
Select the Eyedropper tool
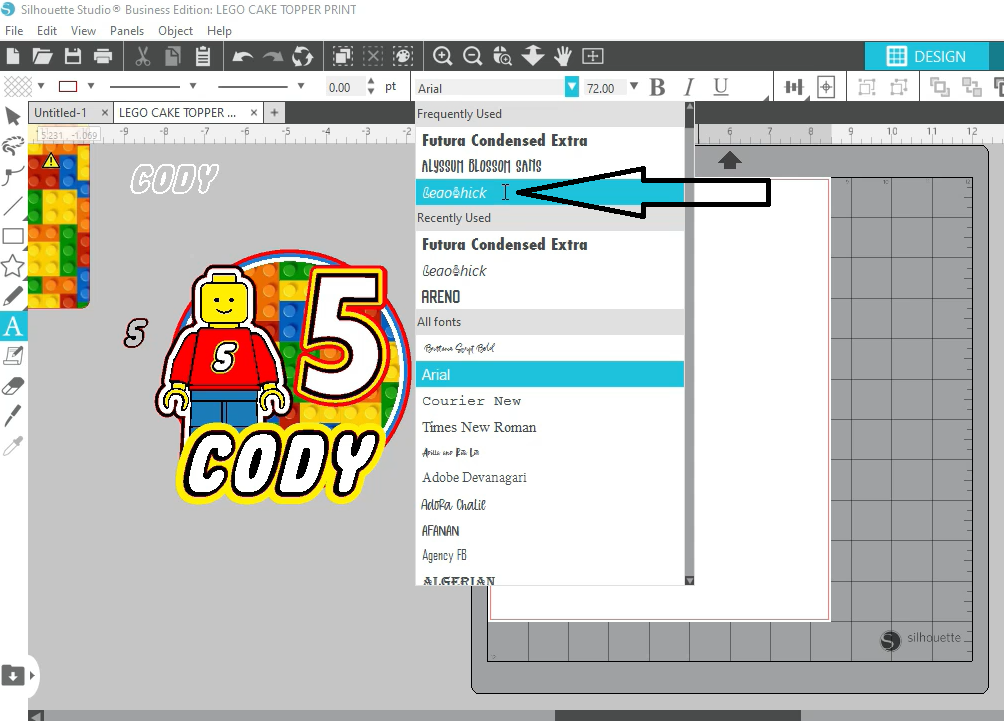(x=13, y=446)
